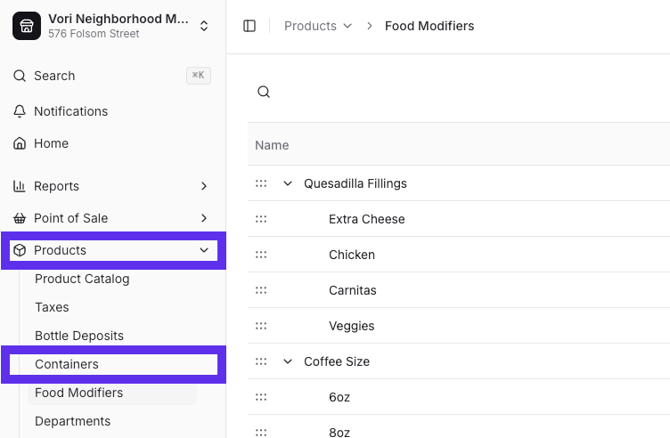This screenshot has width=670, height=438.
Task: Collapse the Coffee Size group
Action: tap(288, 362)
